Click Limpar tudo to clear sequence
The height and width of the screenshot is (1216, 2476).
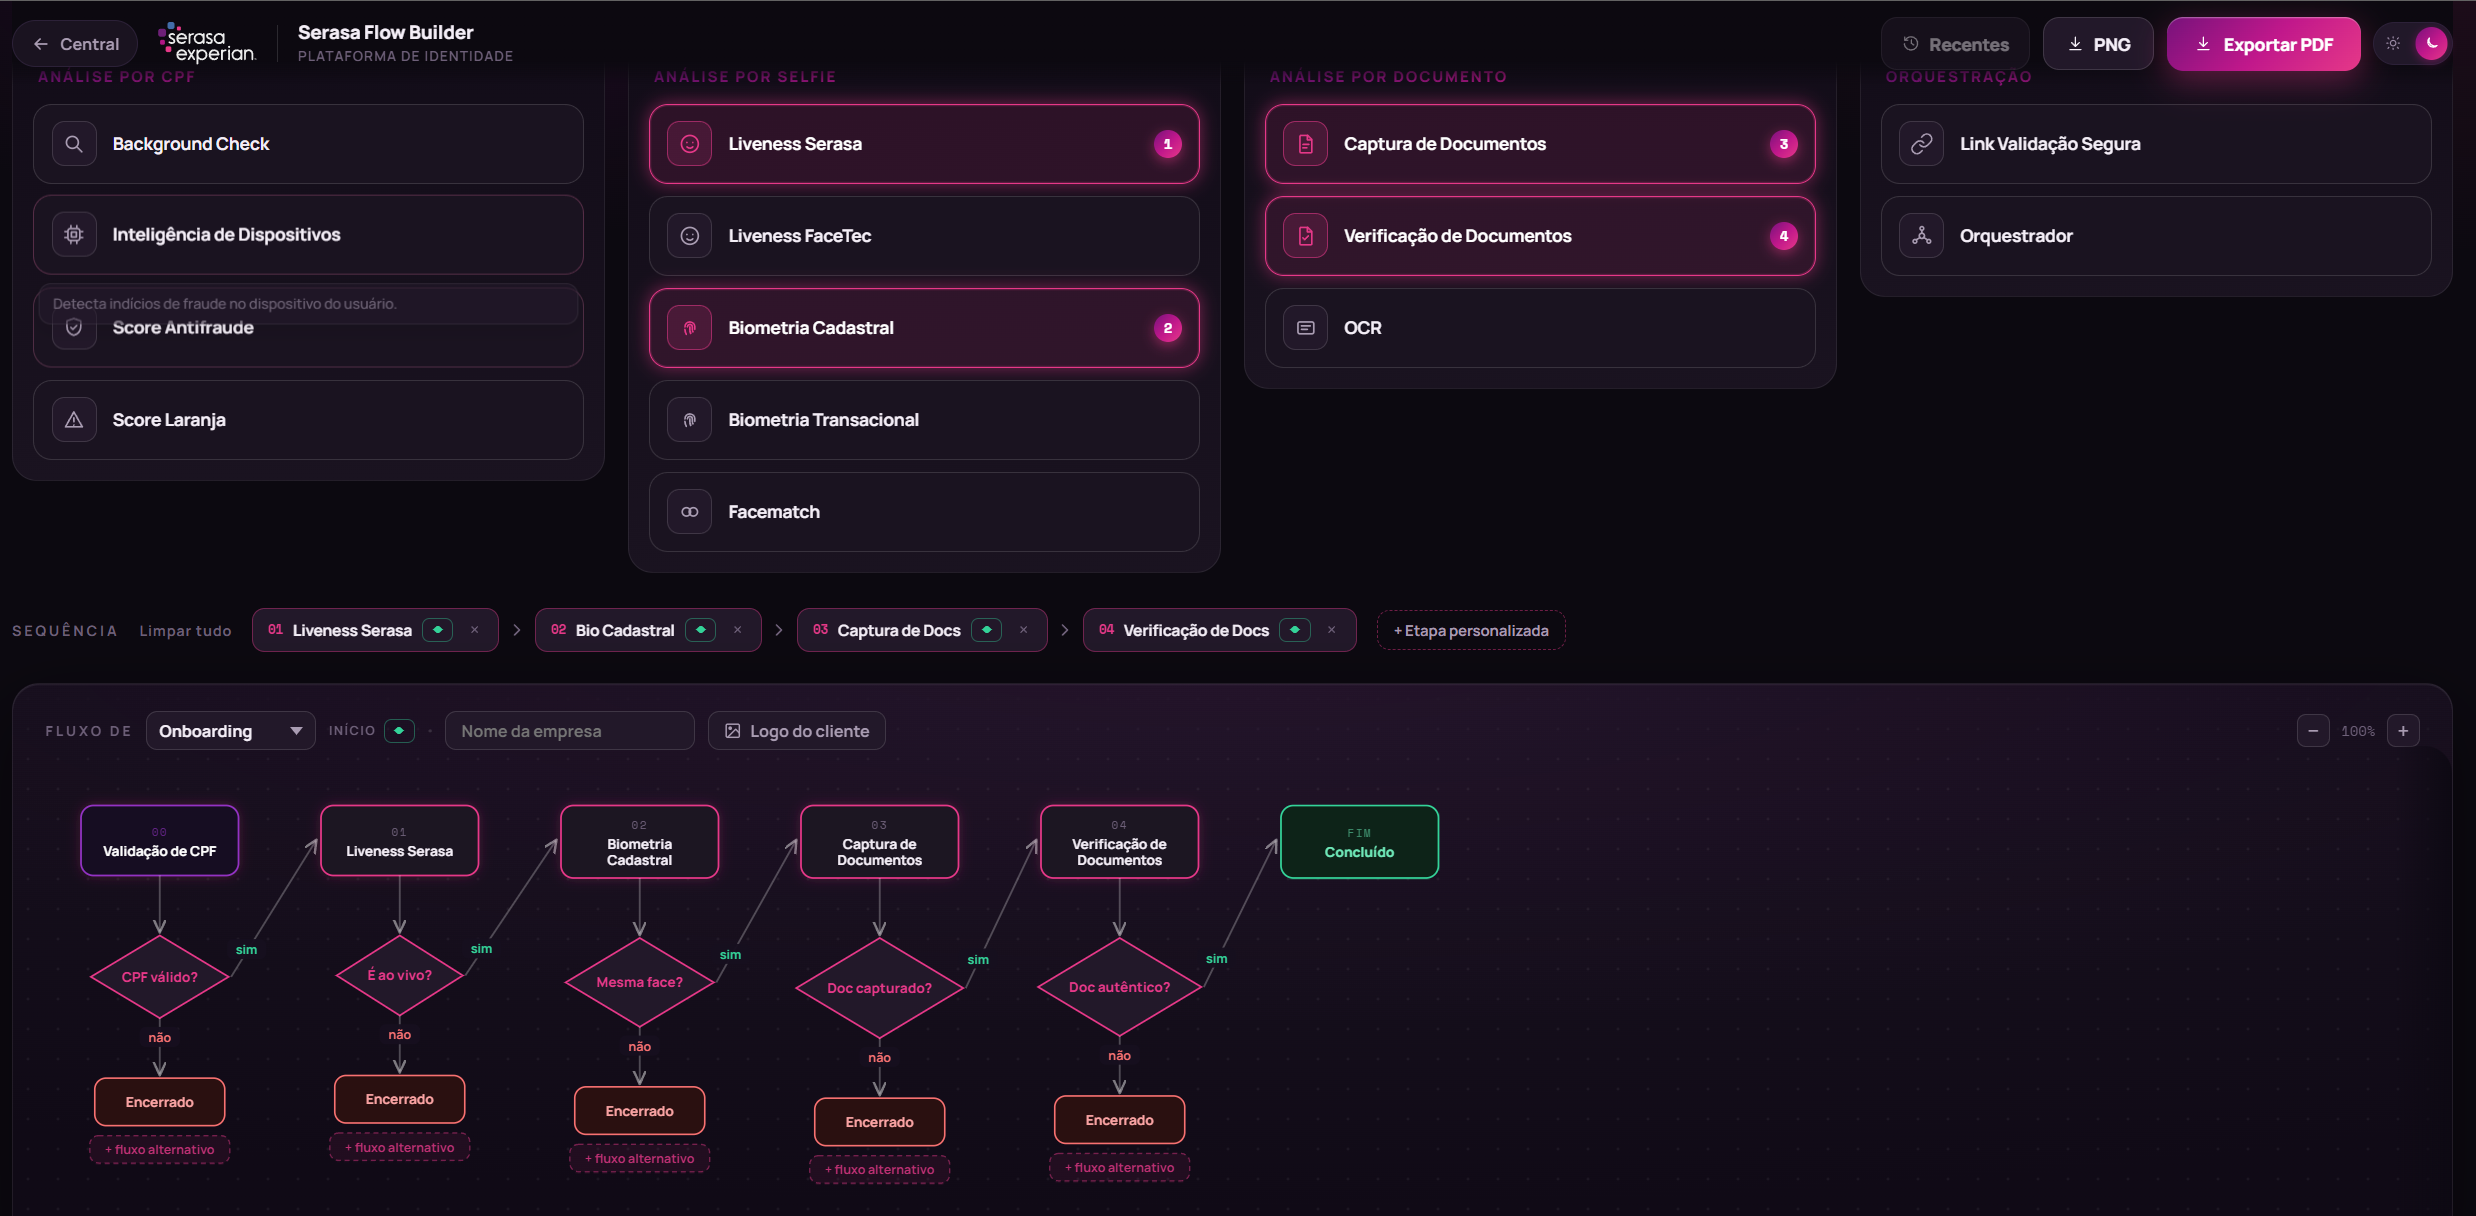tap(186, 631)
